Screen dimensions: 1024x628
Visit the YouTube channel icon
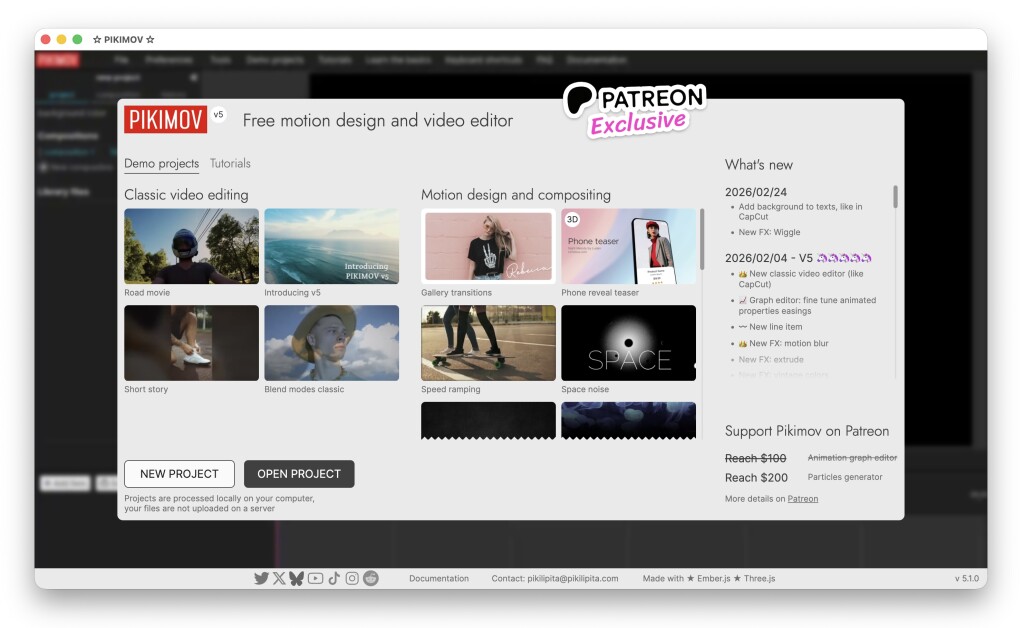pyautogui.click(x=315, y=578)
